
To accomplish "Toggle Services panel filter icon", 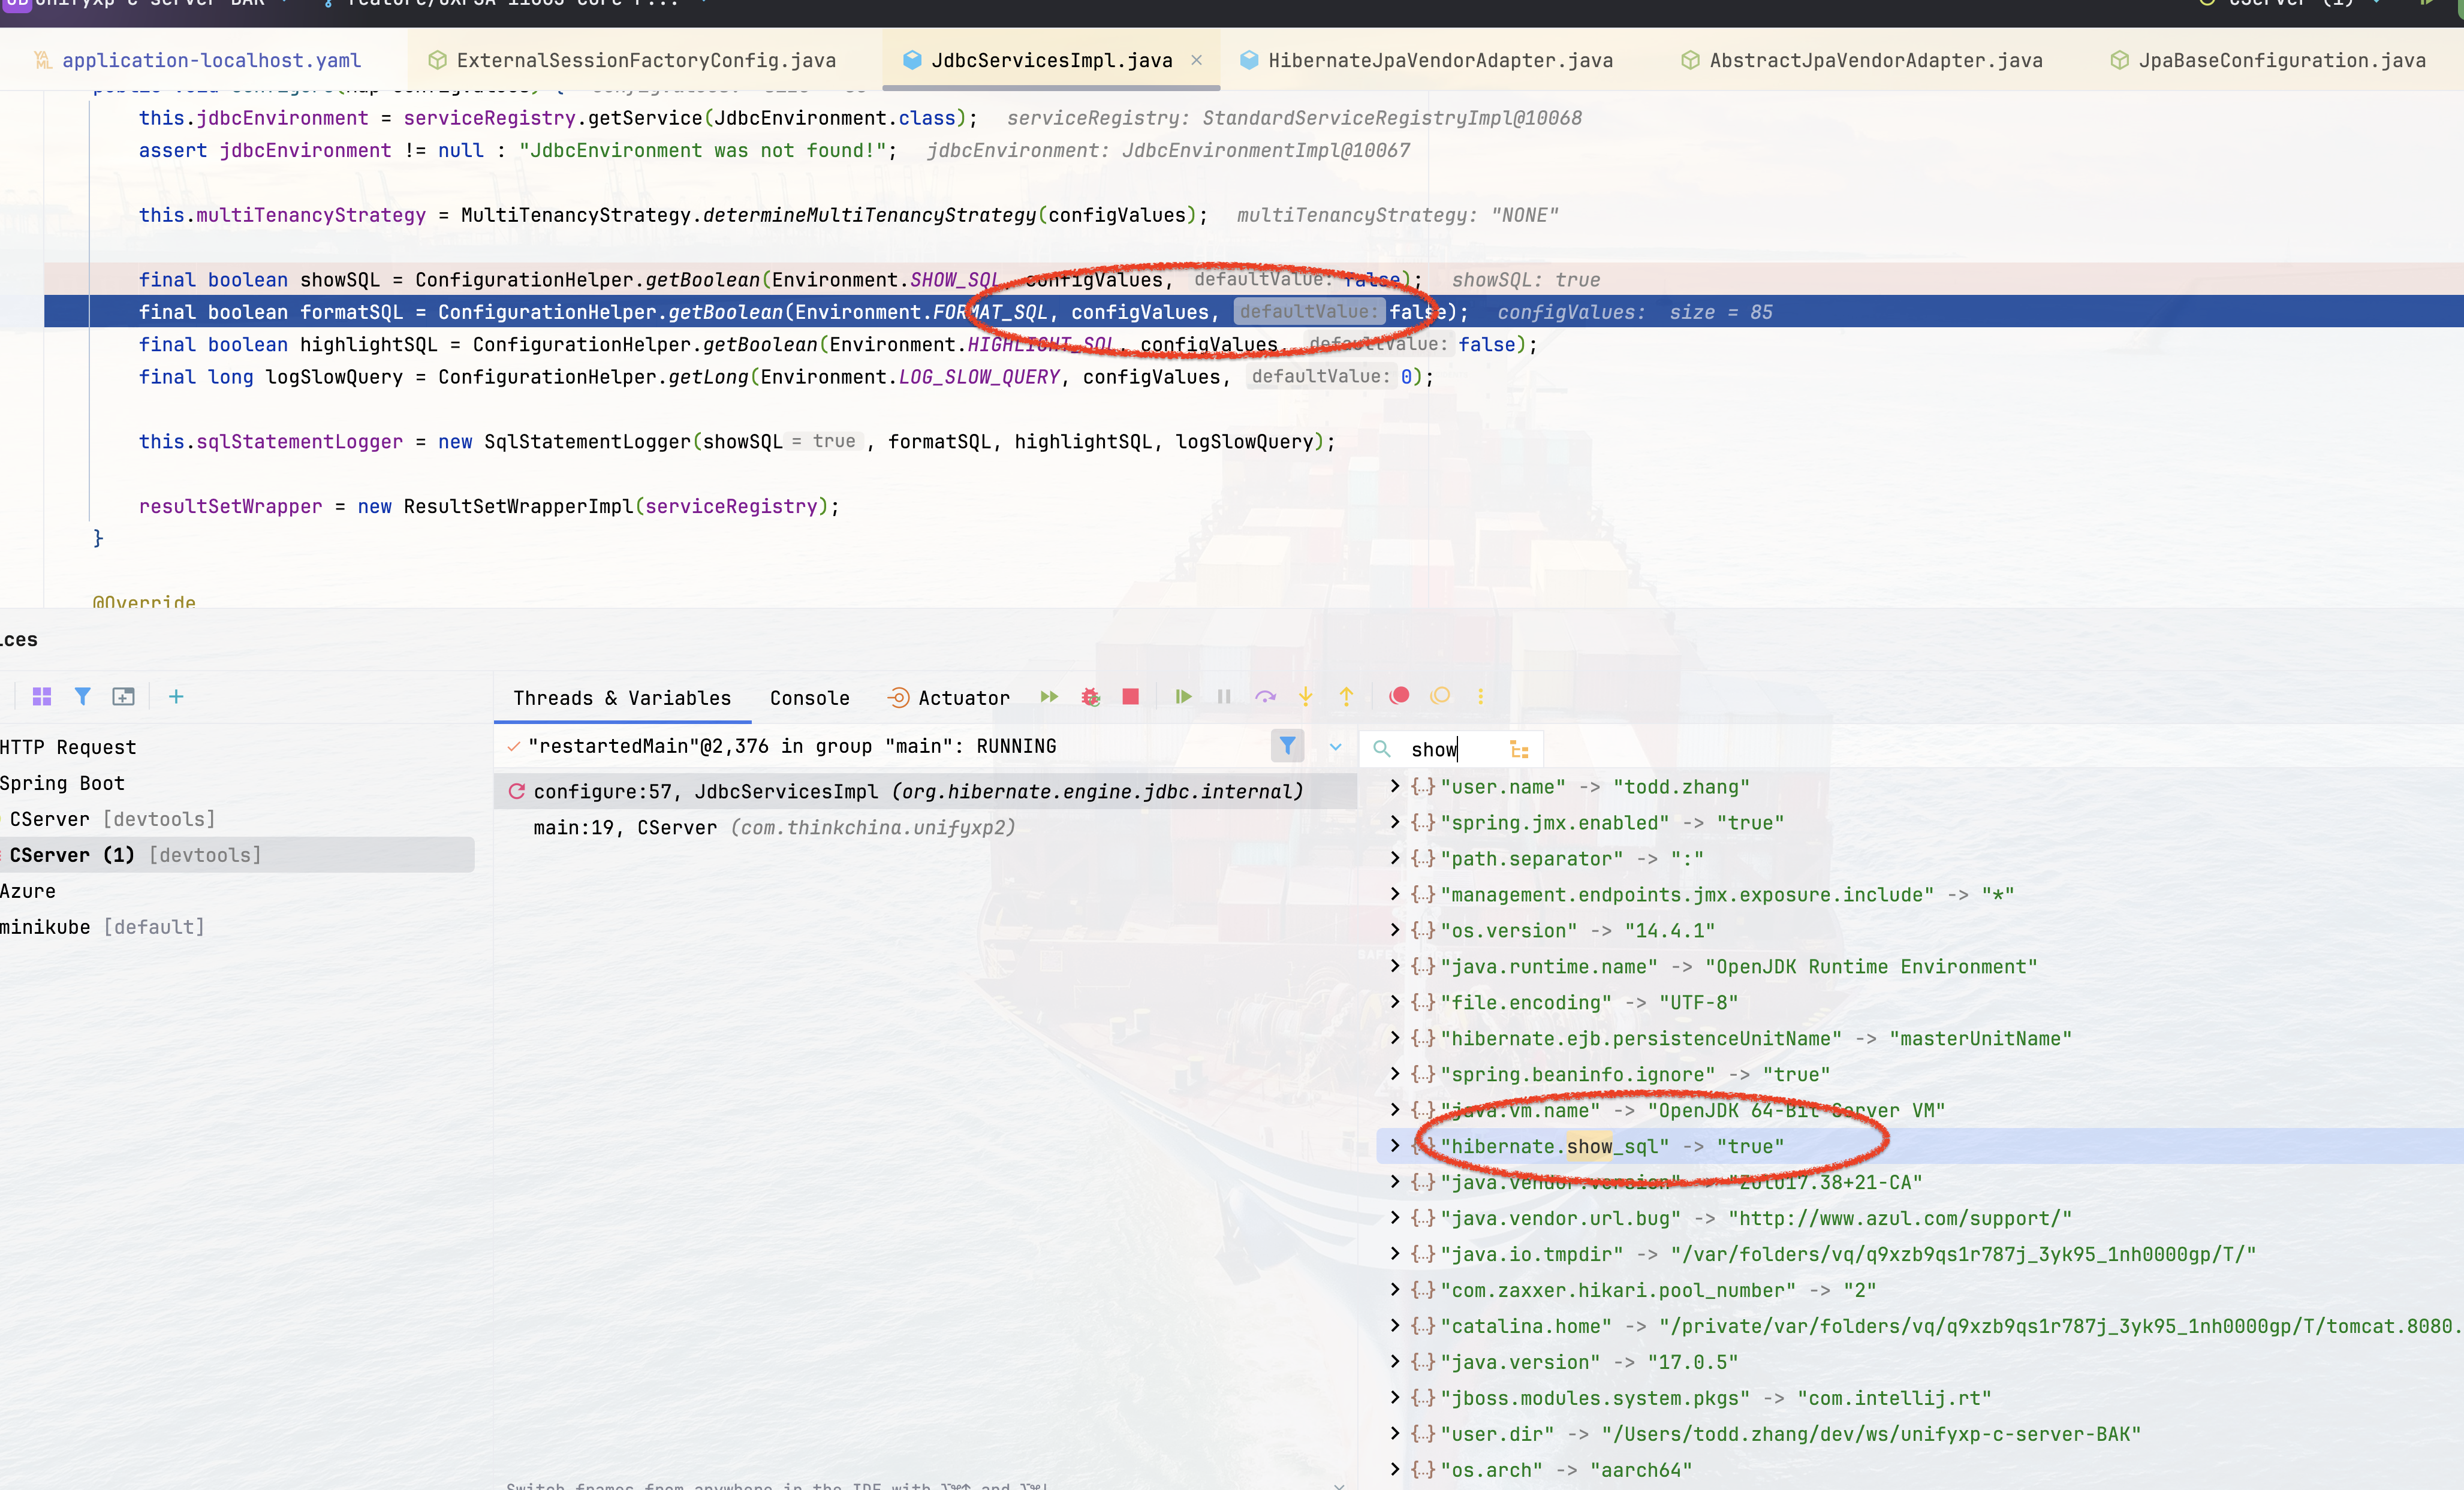I will [x=83, y=697].
